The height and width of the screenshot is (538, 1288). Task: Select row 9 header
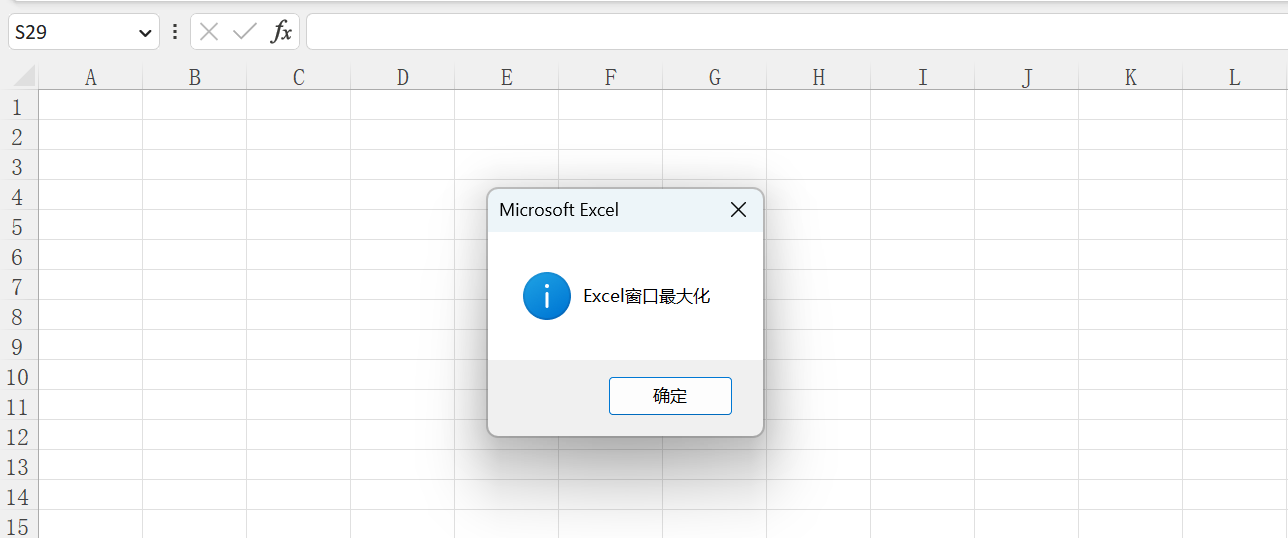pos(19,346)
